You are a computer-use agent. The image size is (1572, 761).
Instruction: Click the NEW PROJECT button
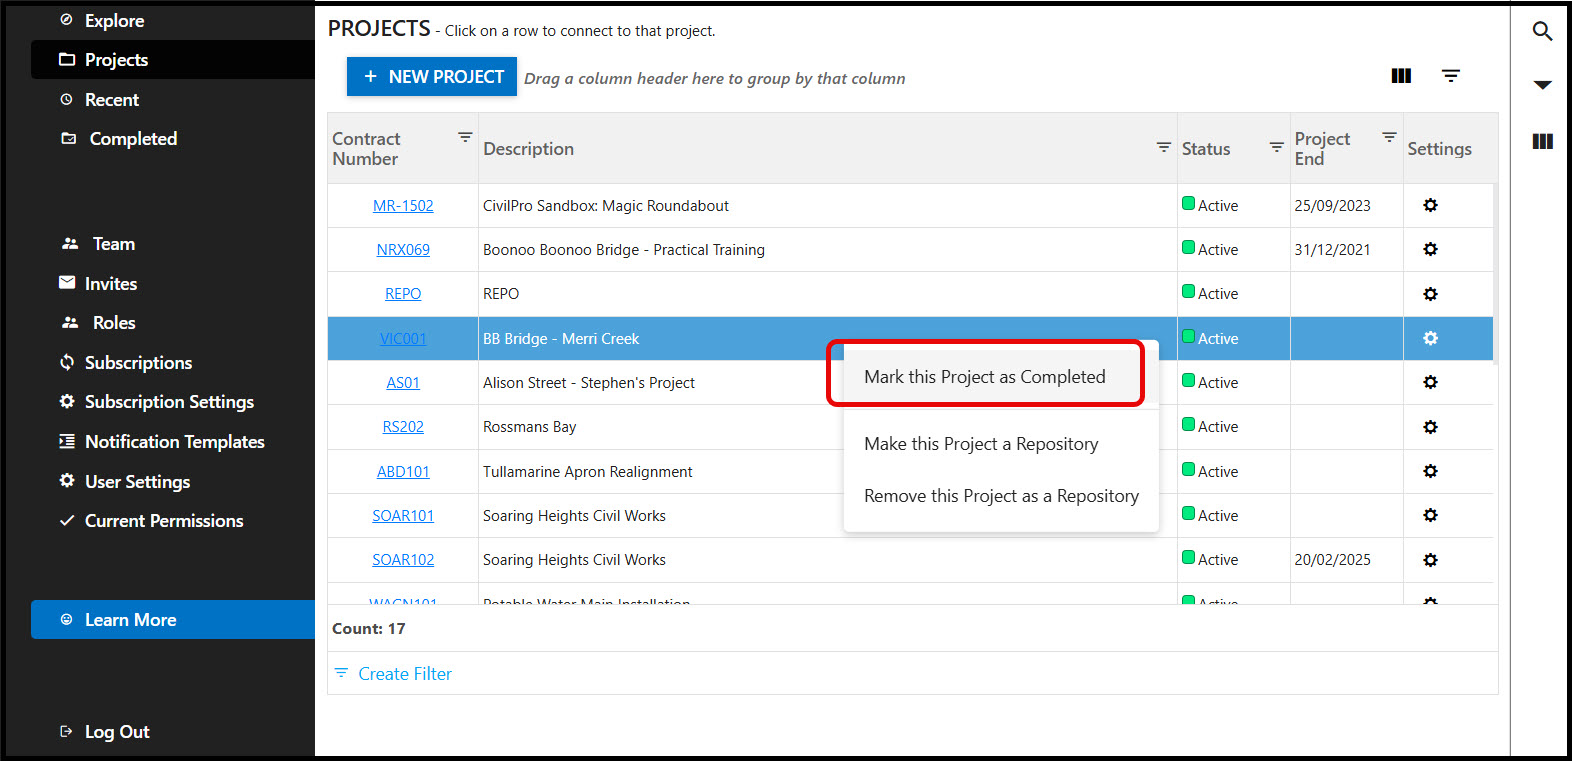(x=432, y=77)
